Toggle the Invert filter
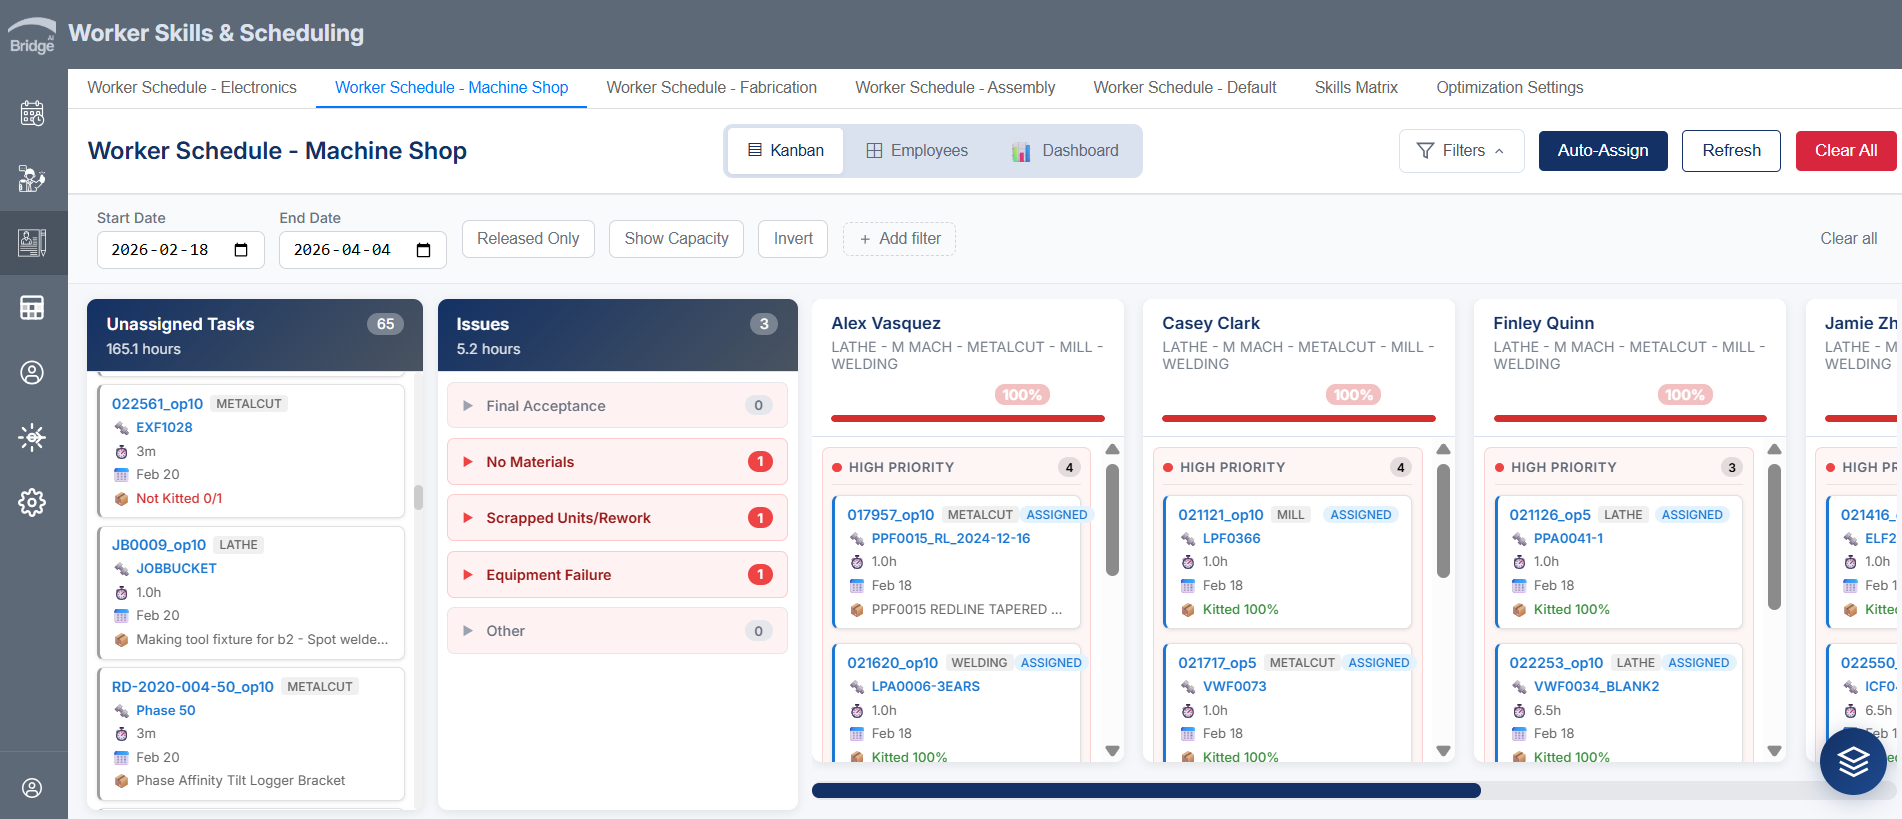 tap(793, 239)
